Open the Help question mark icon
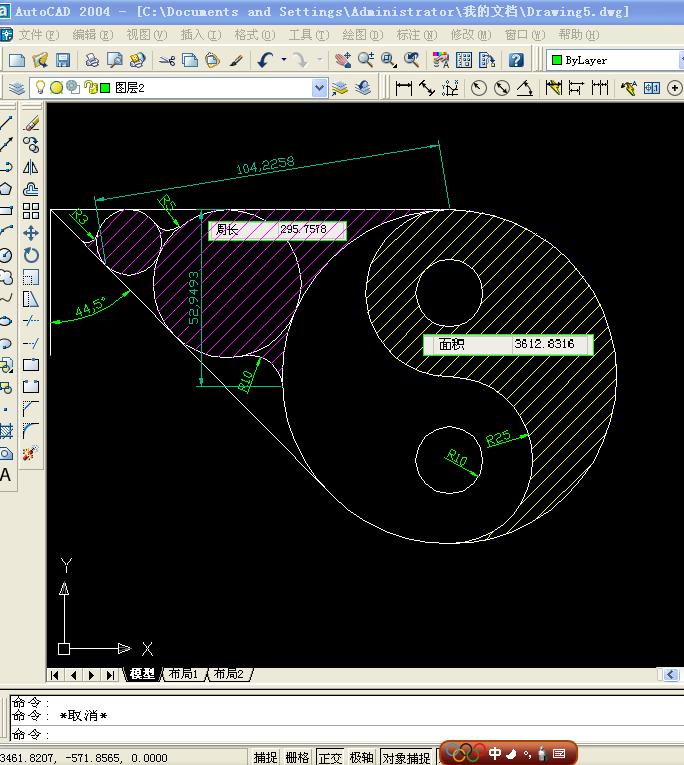684x765 pixels. [516, 60]
